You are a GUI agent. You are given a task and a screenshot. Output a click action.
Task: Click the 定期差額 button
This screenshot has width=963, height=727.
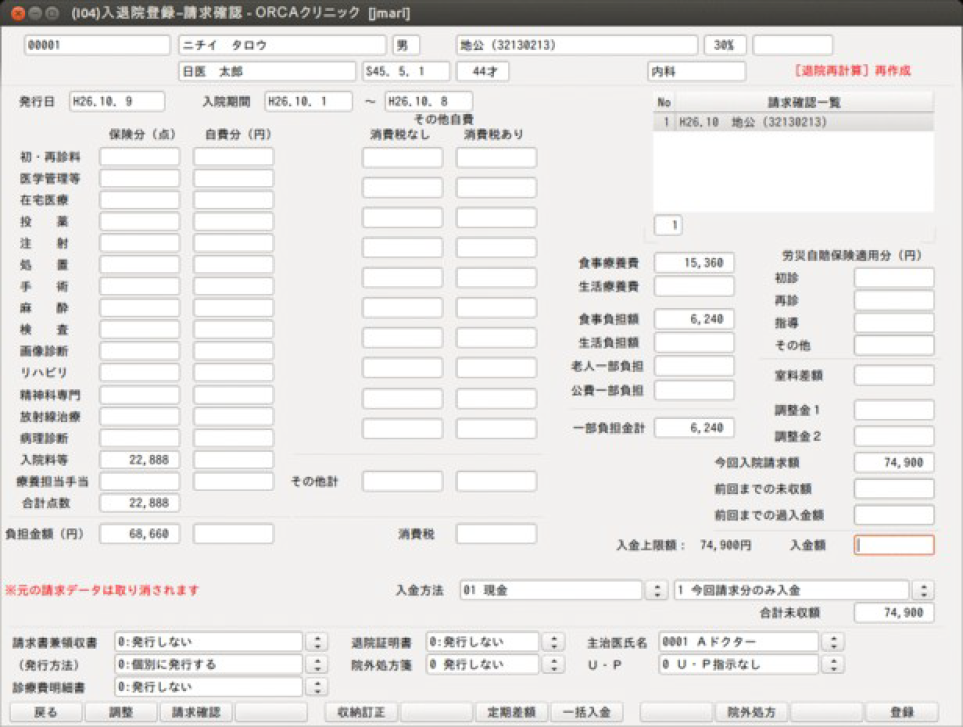(512, 712)
